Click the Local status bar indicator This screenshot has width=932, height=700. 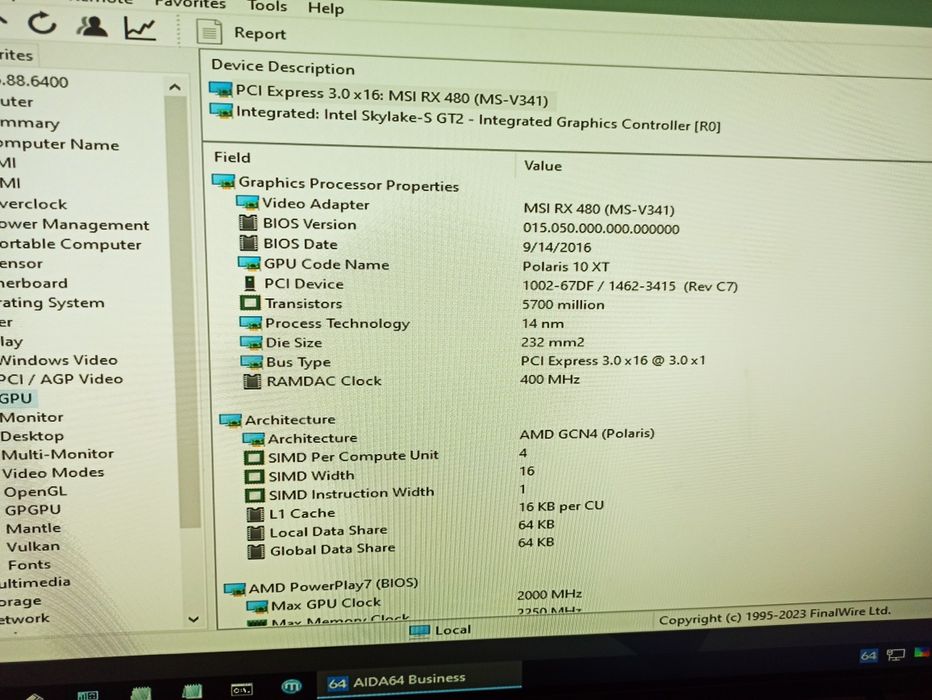click(440, 630)
